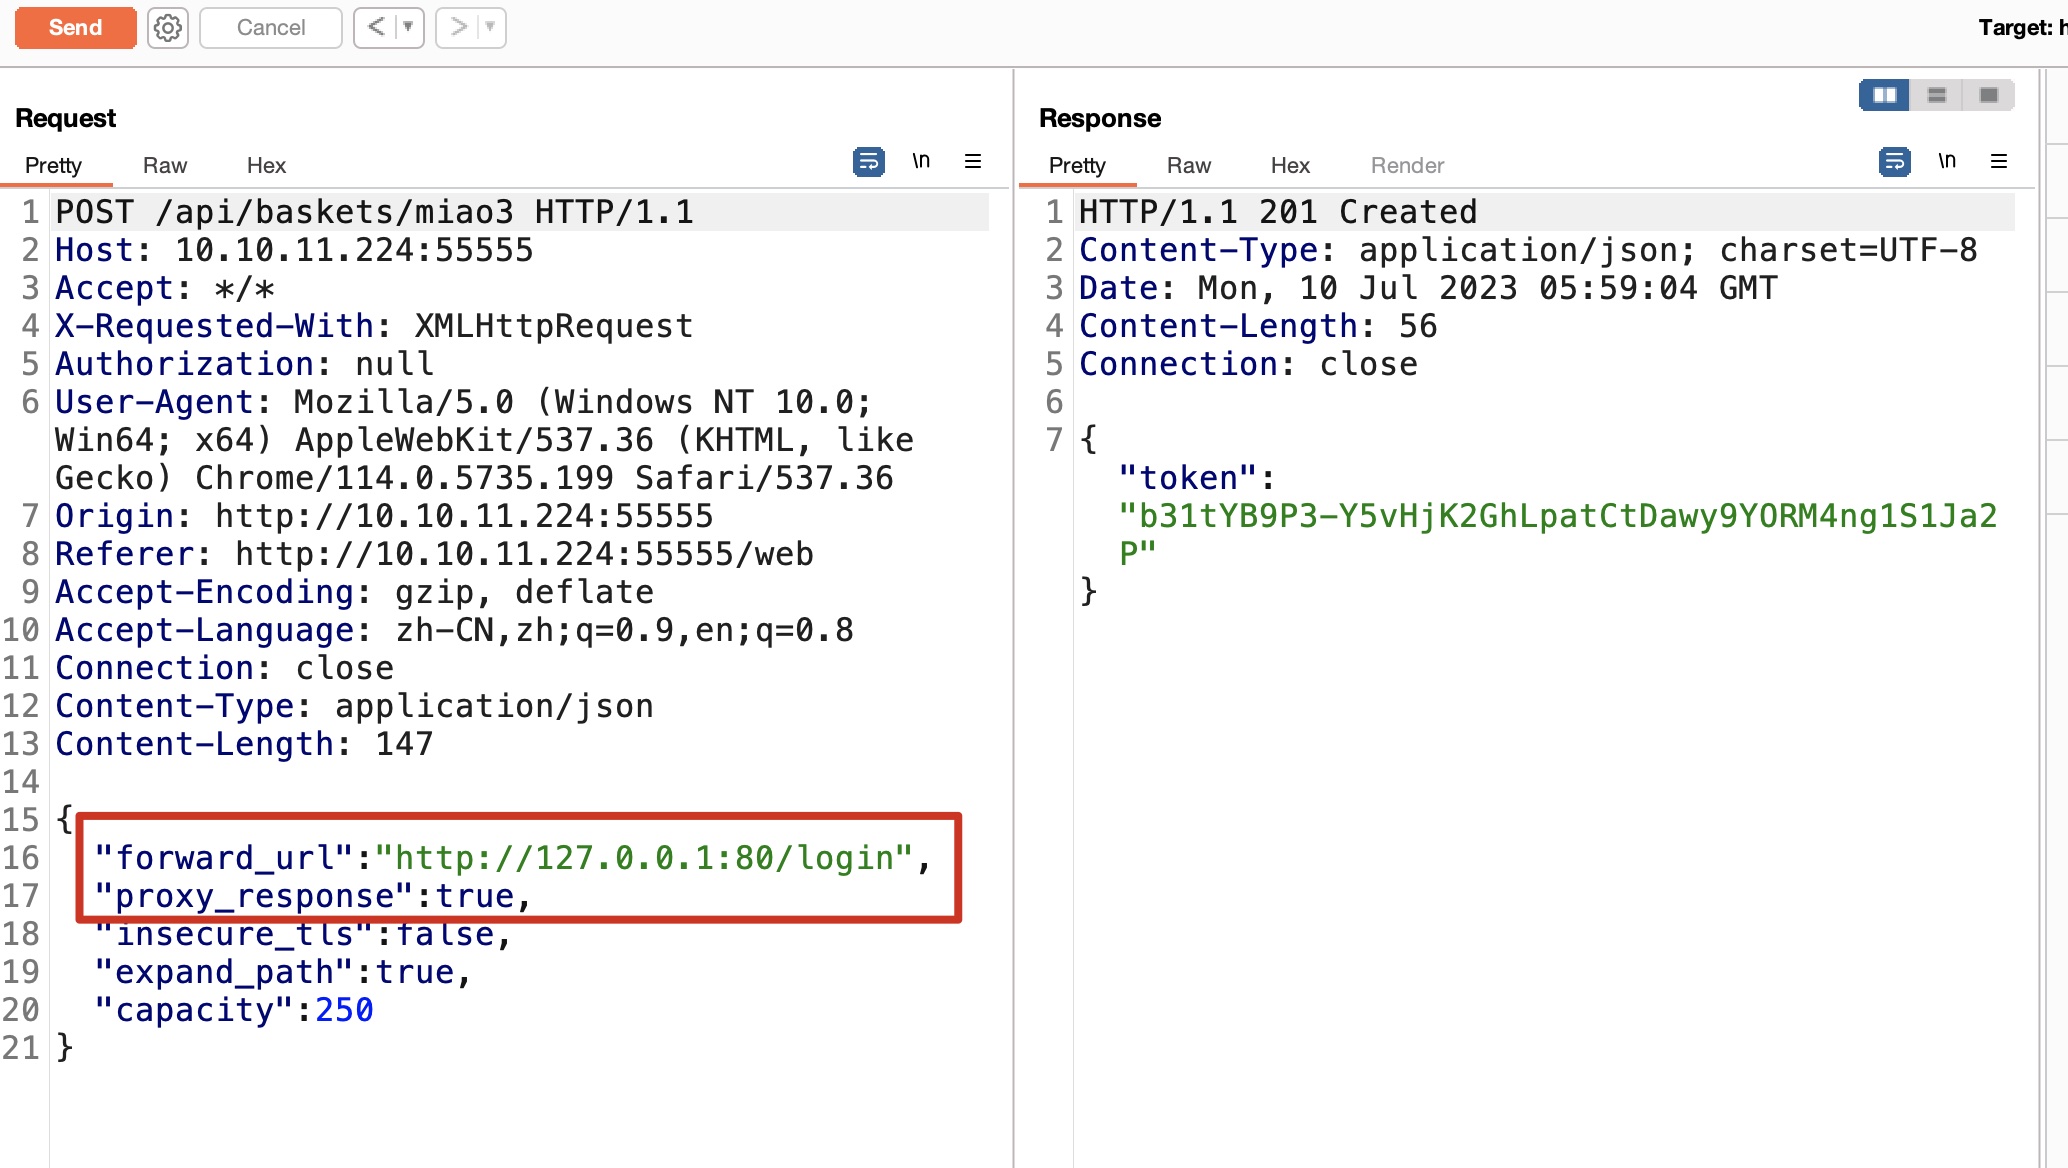This screenshot has width=2068, height=1168.
Task: Select combined tabbed layout icon
Action: click(1988, 95)
